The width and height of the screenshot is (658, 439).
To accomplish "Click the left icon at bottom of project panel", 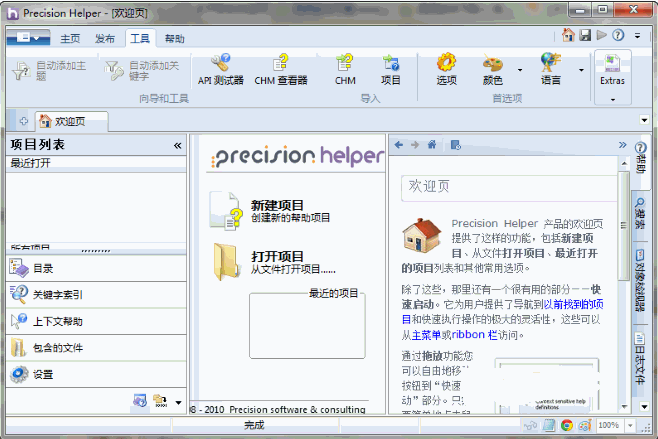I will coord(140,401).
